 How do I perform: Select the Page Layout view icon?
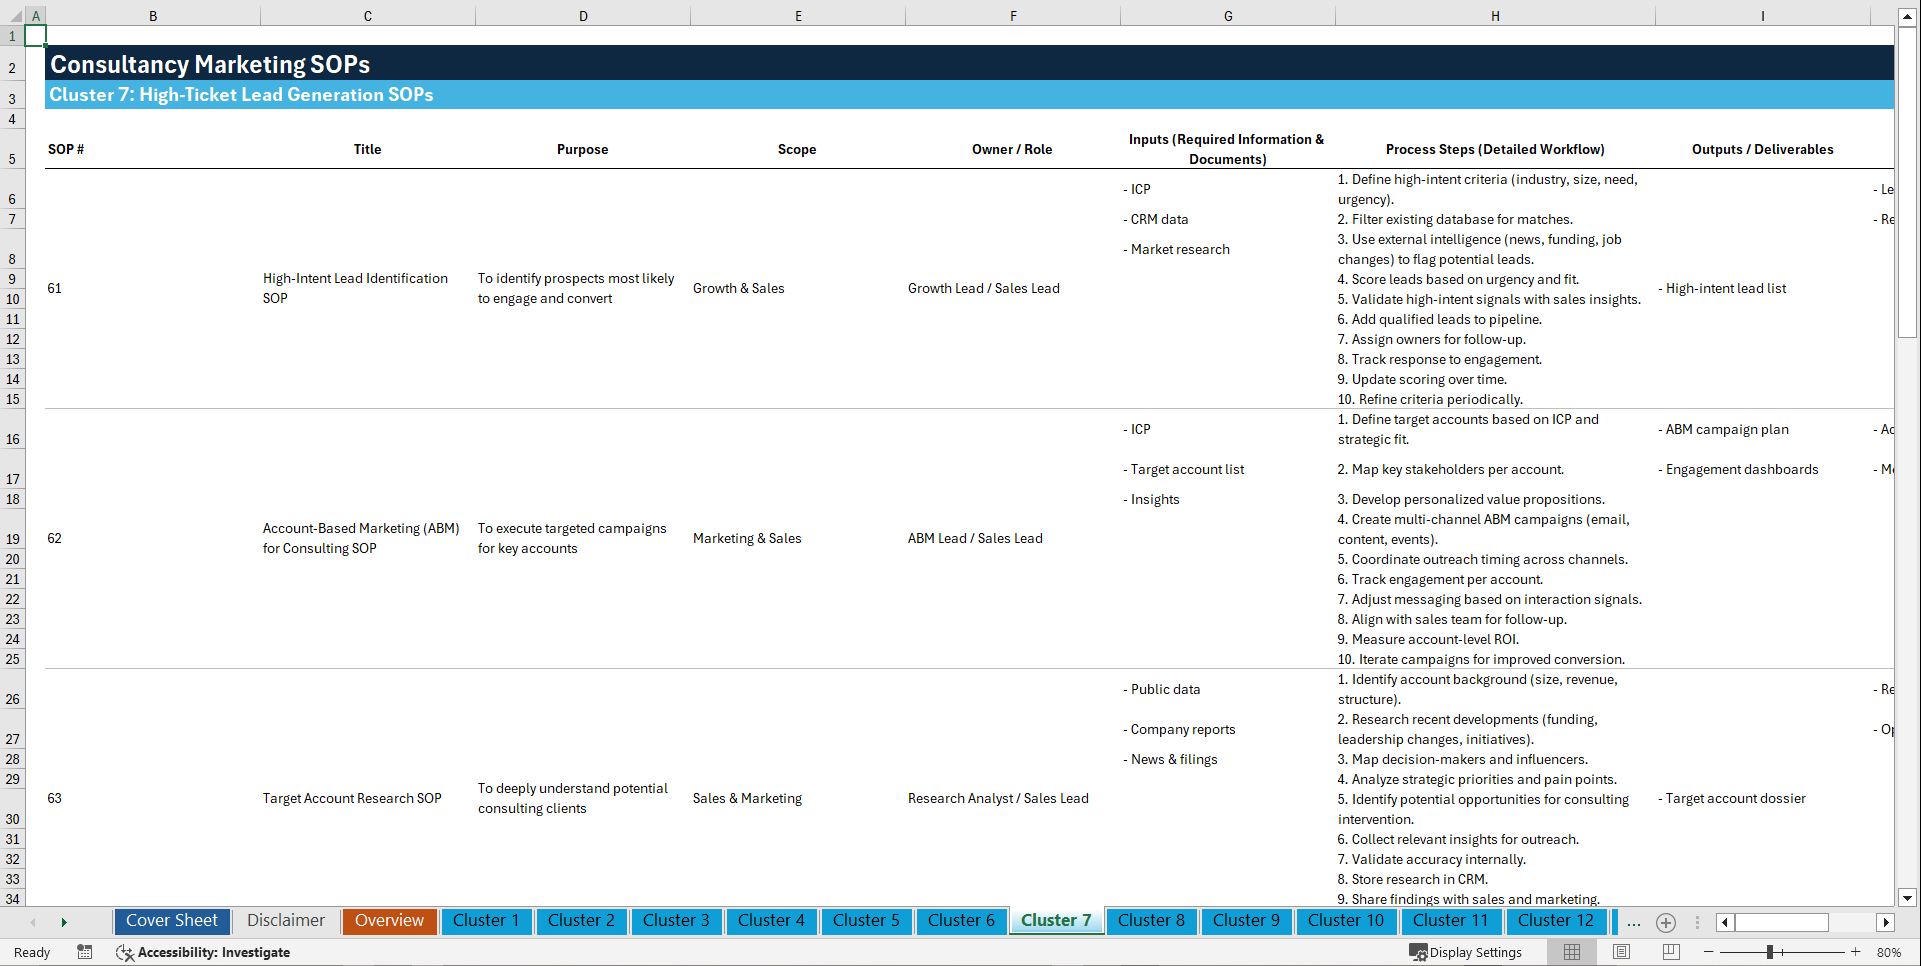(1619, 952)
